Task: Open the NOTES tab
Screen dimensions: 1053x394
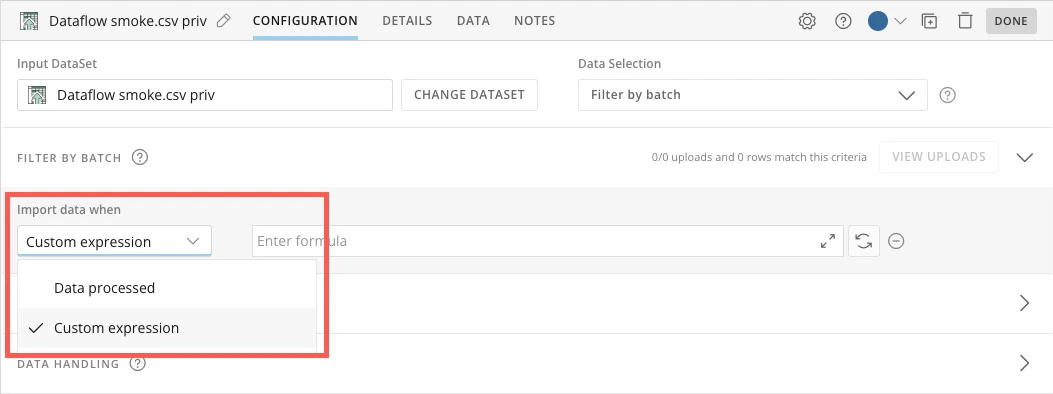Action: pyautogui.click(x=535, y=21)
